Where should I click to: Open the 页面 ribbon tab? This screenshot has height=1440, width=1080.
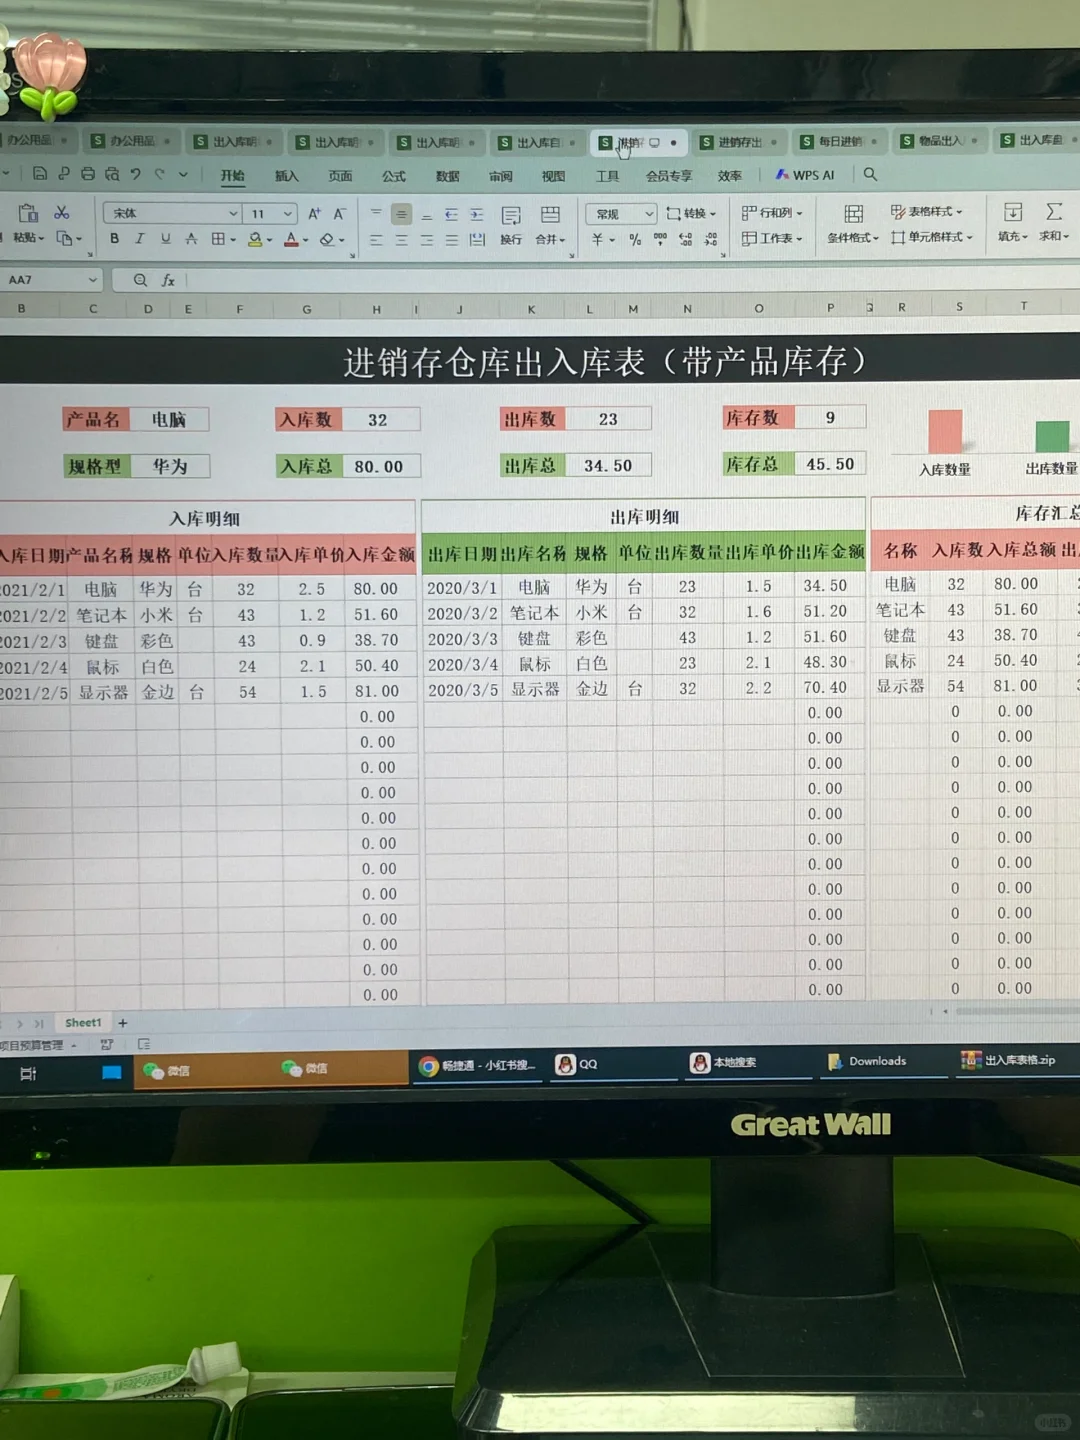tap(340, 175)
